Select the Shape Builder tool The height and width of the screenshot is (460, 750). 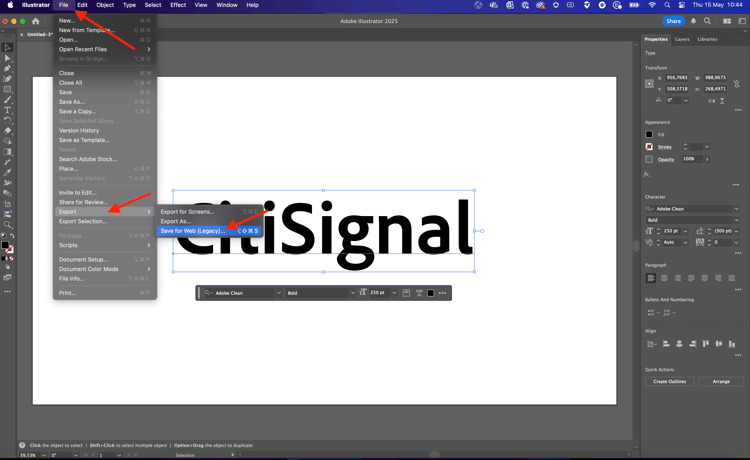[x=7, y=142]
